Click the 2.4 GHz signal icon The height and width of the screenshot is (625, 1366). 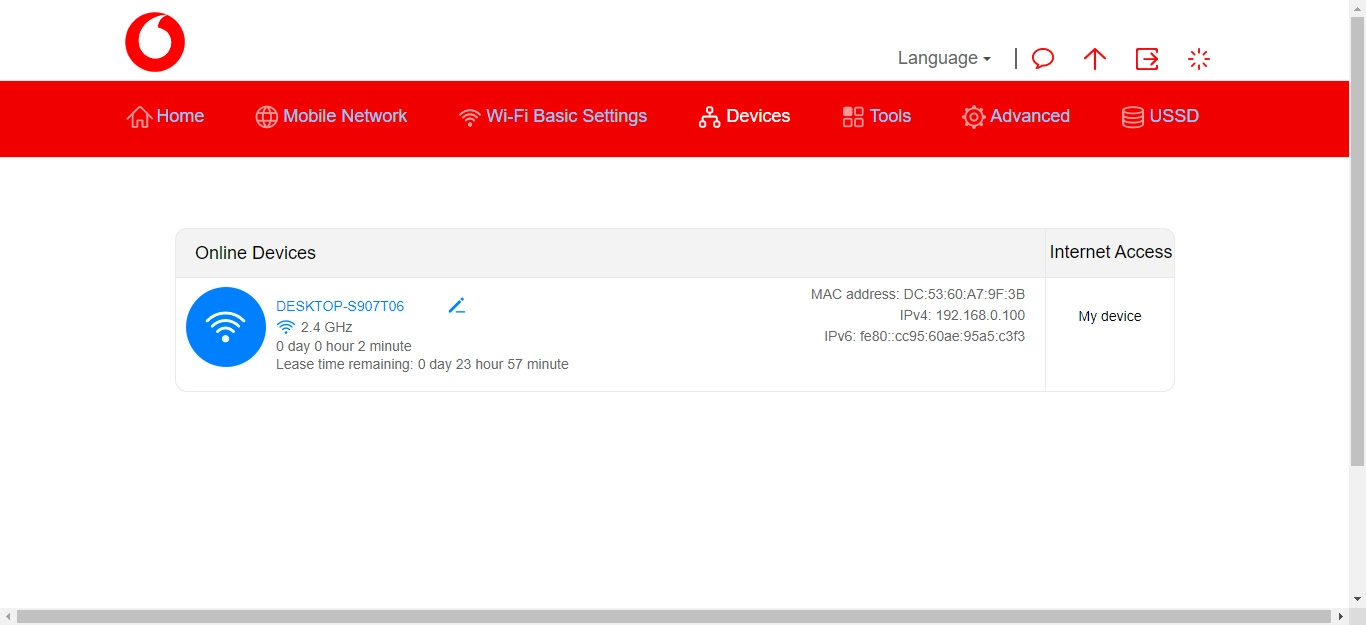click(286, 326)
